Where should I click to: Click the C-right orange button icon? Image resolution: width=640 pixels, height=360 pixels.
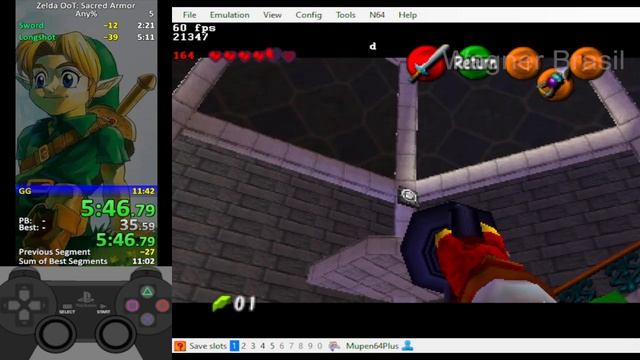[x=586, y=62]
